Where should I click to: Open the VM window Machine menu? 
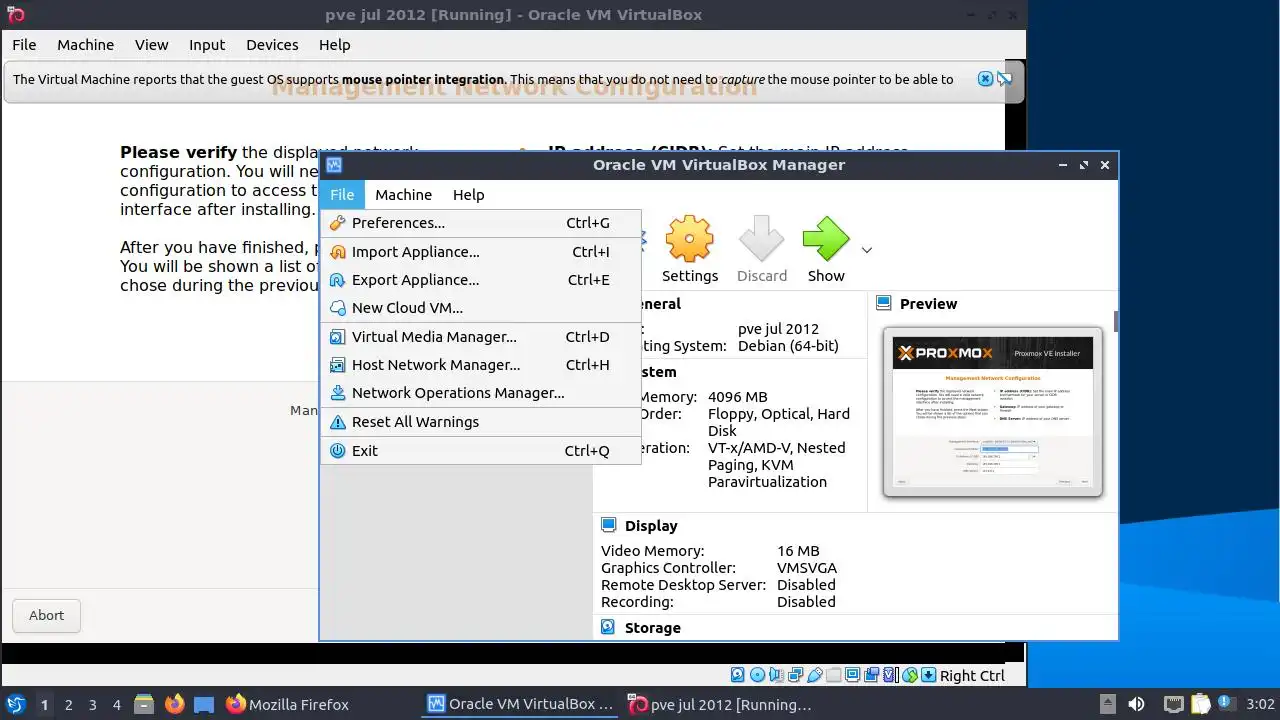tap(85, 45)
